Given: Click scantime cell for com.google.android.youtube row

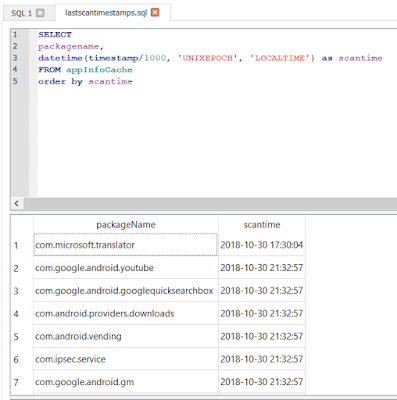Looking at the screenshot, I should (262, 268).
